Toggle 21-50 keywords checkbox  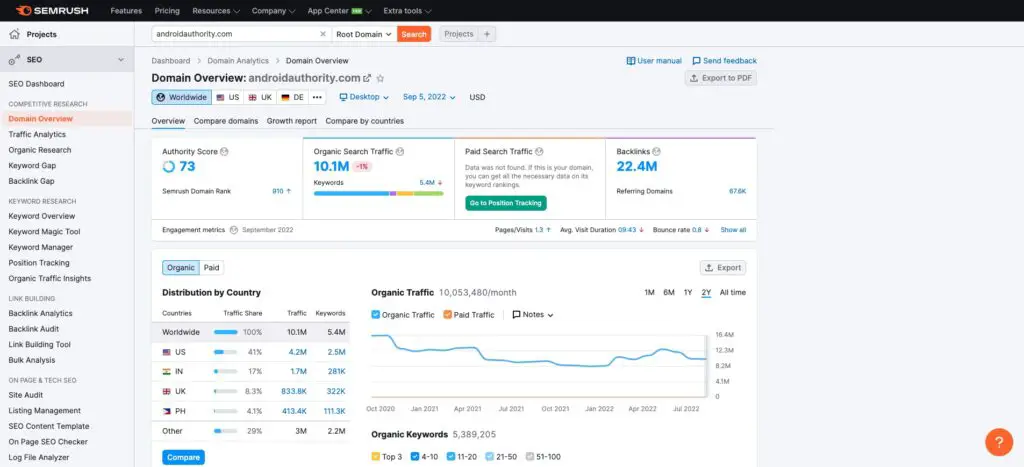tap(490, 457)
